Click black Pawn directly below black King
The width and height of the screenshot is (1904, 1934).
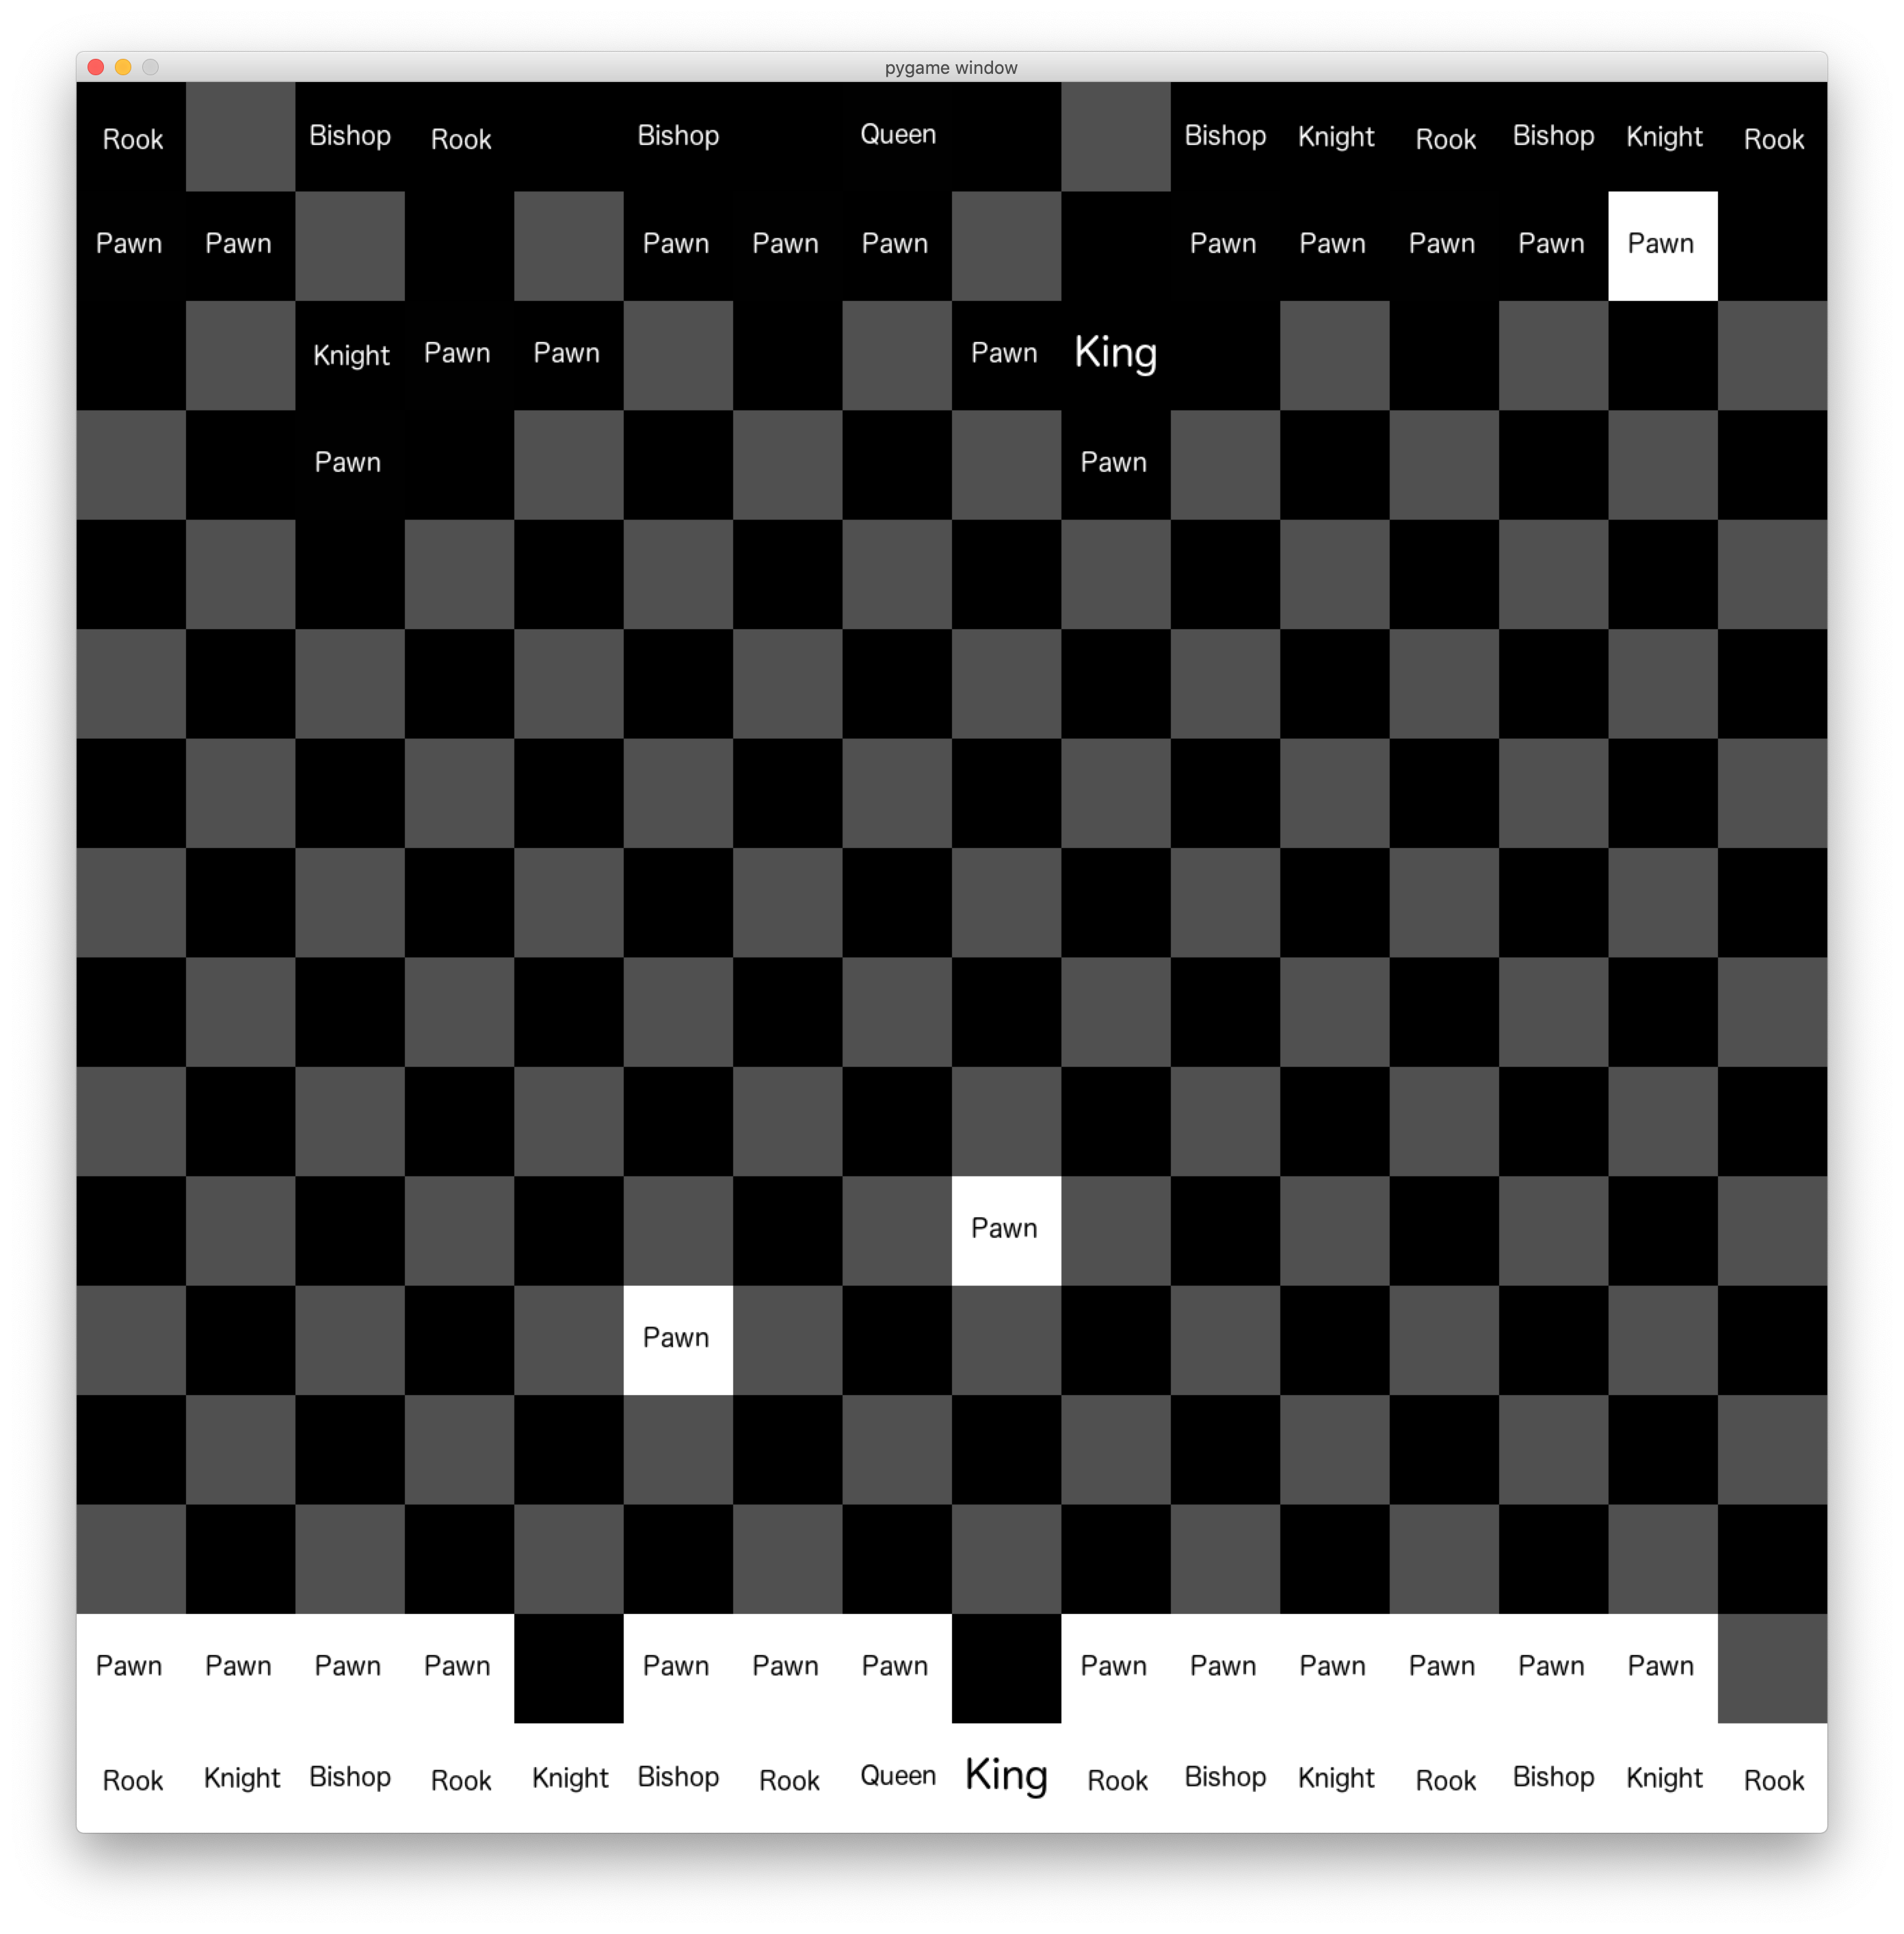pos(1115,464)
